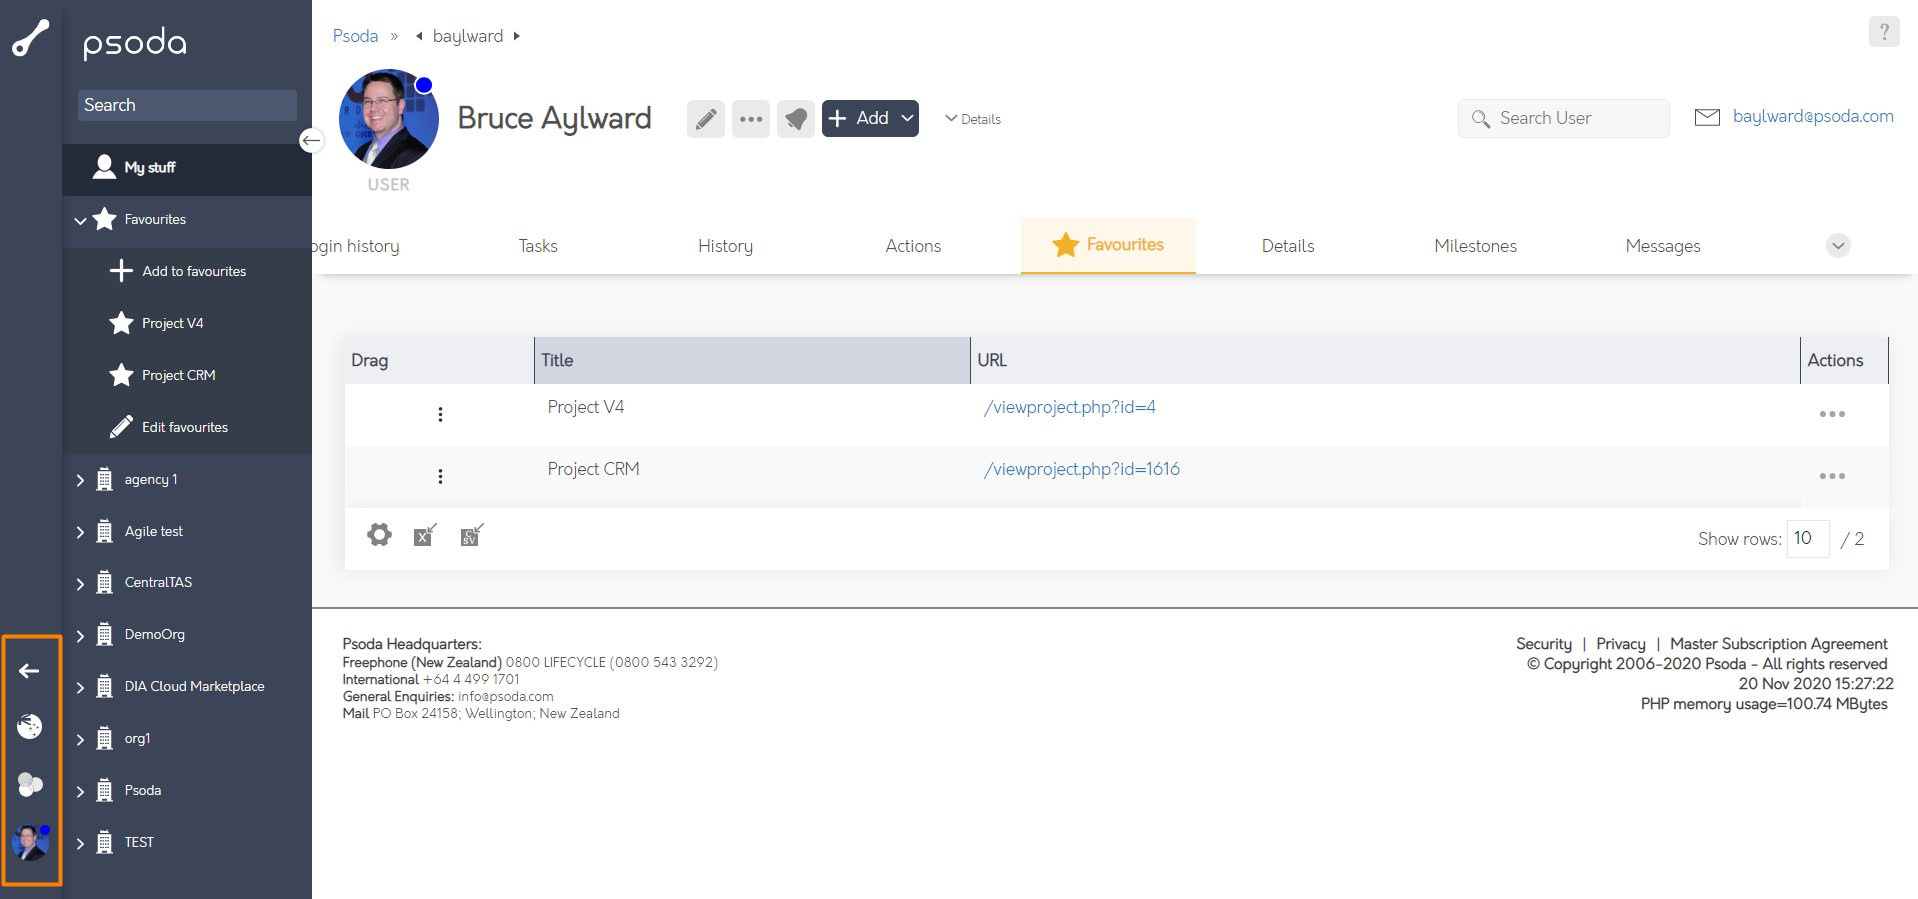Image resolution: width=1918 pixels, height=899 pixels.
Task: Export the favourites table to CSV
Action: (x=471, y=536)
